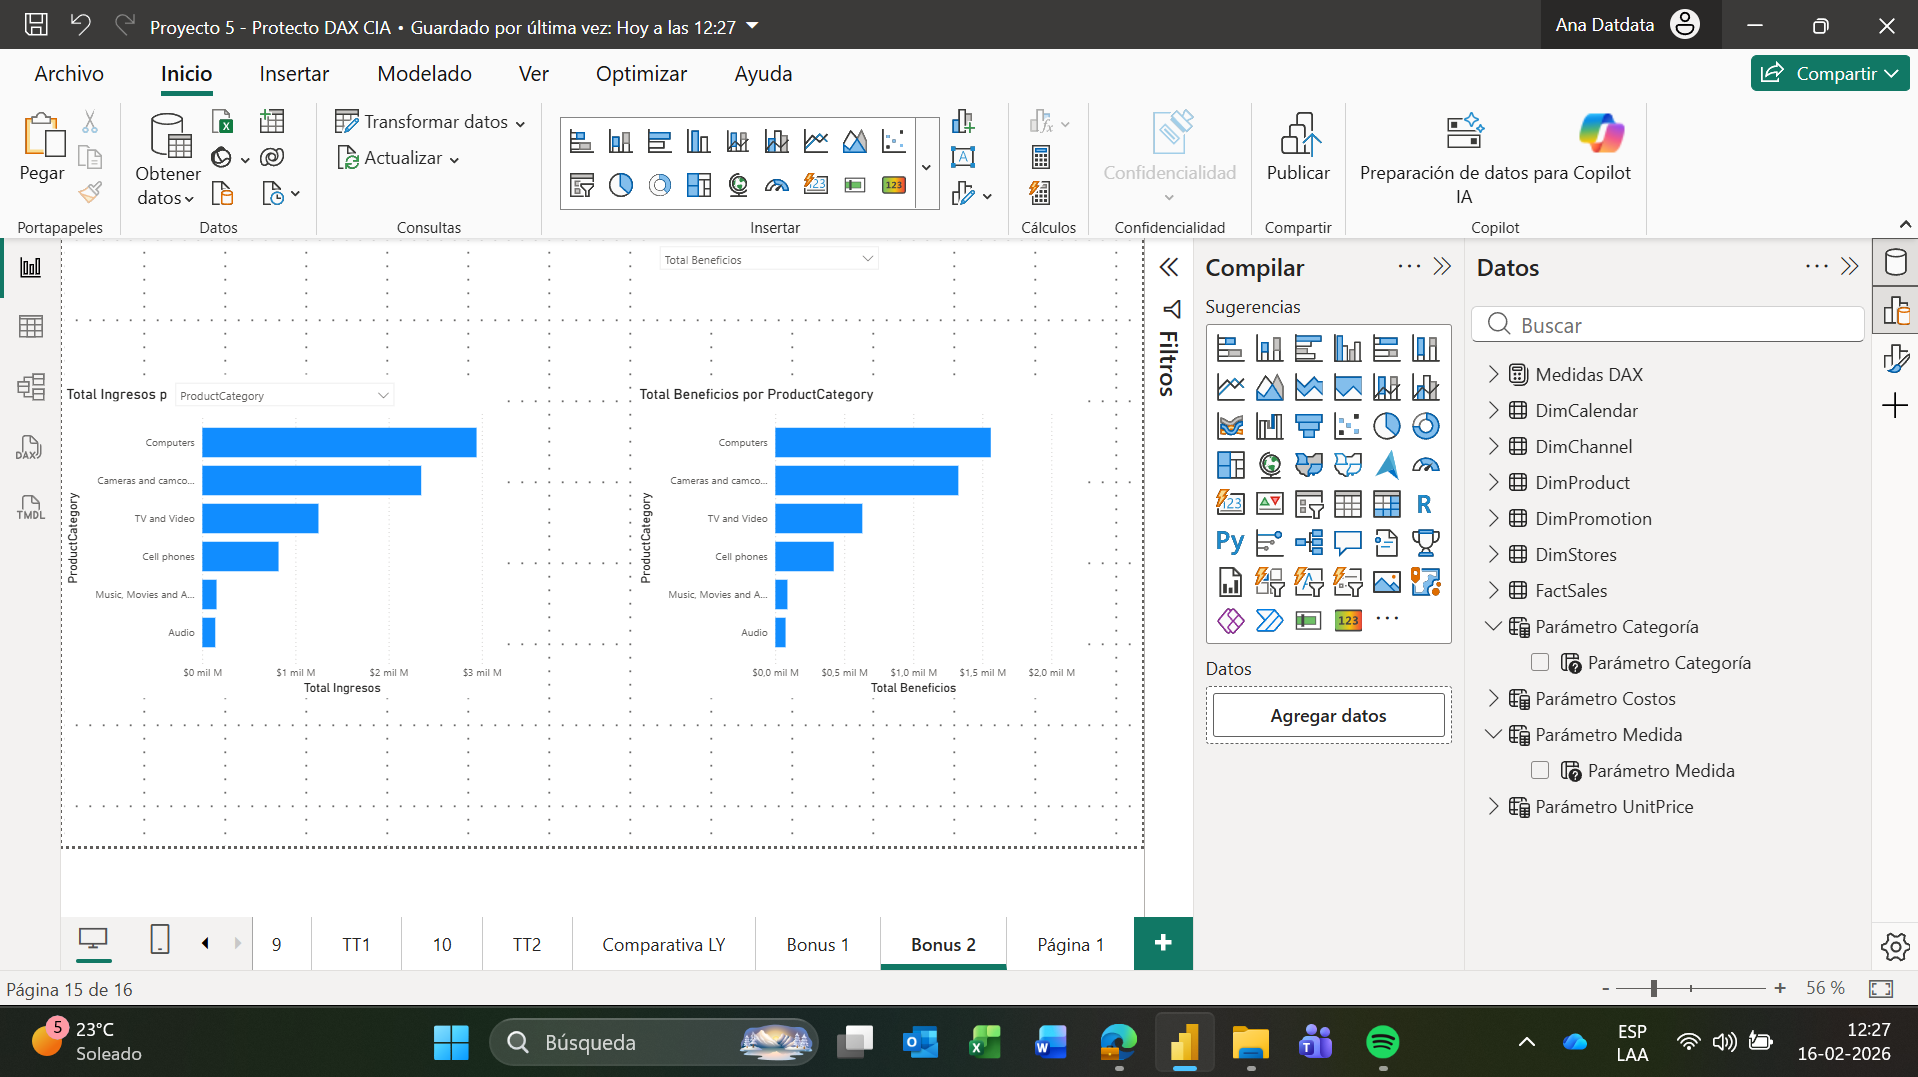The width and height of the screenshot is (1918, 1077).
Task: Expand the DimCalendar table
Action: coord(1493,410)
